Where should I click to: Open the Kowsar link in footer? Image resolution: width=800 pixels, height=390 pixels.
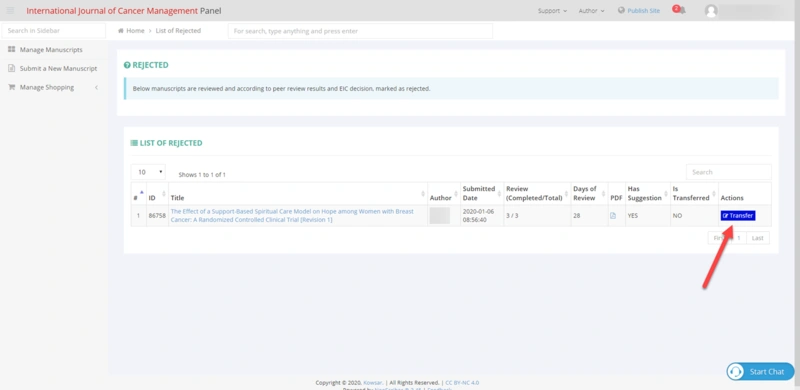(372, 383)
